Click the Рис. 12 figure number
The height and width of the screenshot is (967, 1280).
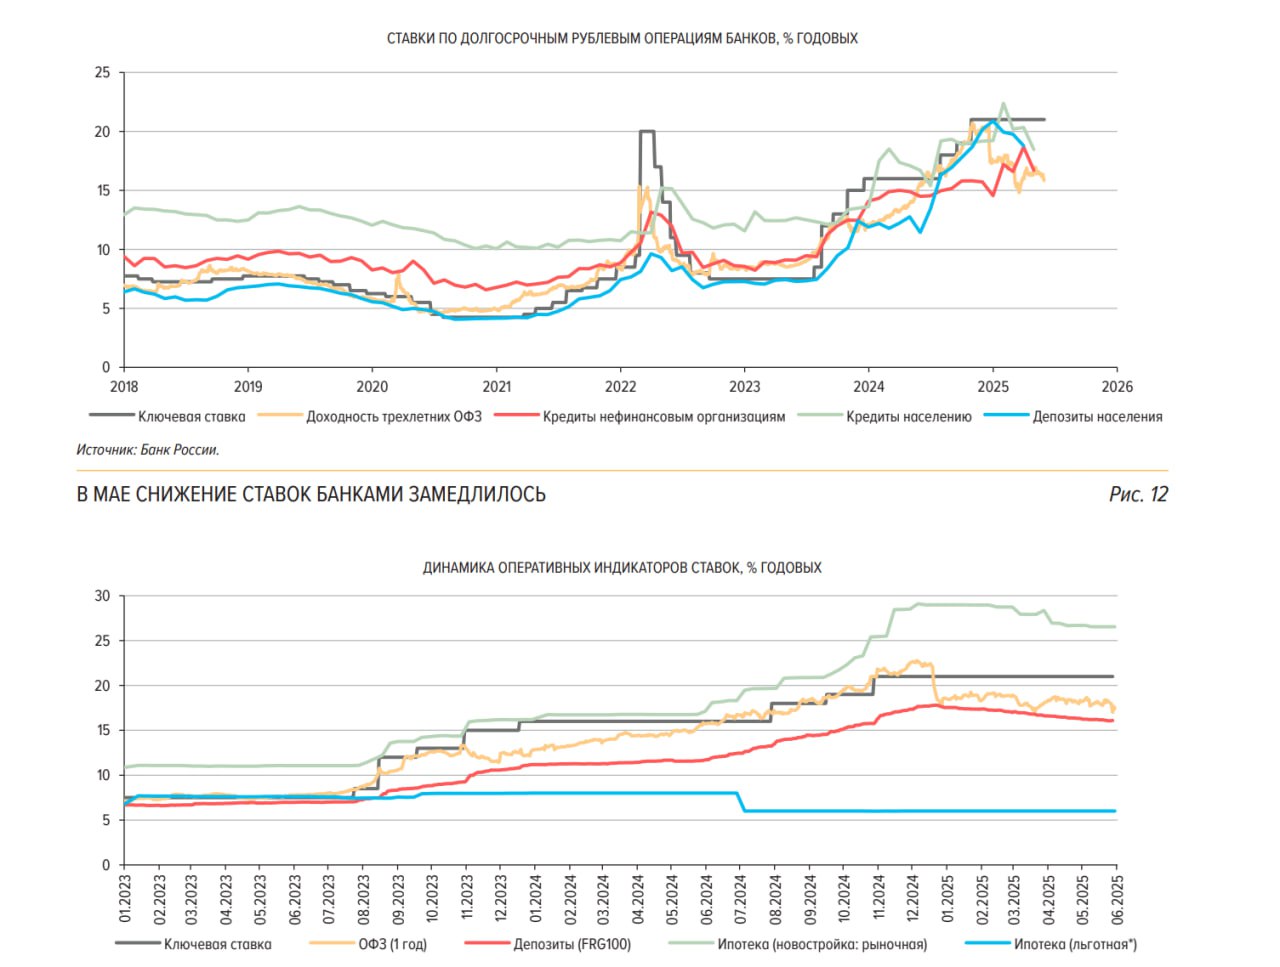pos(1138,494)
